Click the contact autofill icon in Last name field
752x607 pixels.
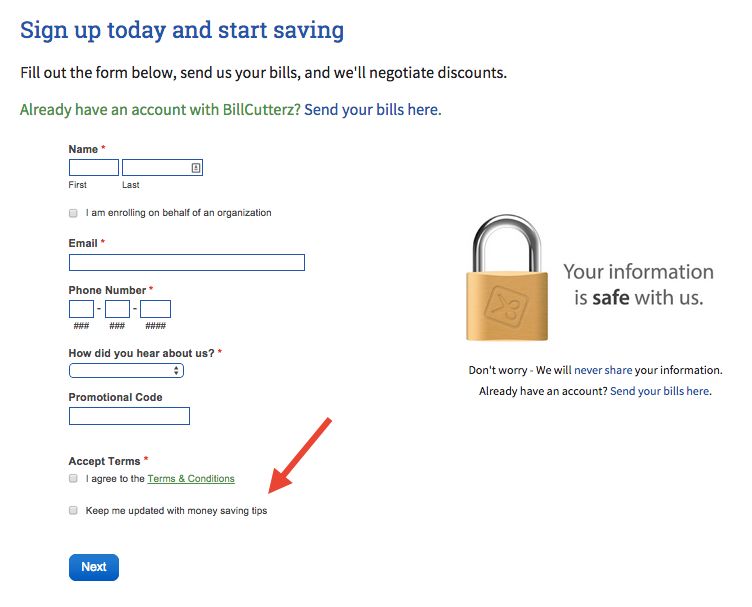(196, 168)
